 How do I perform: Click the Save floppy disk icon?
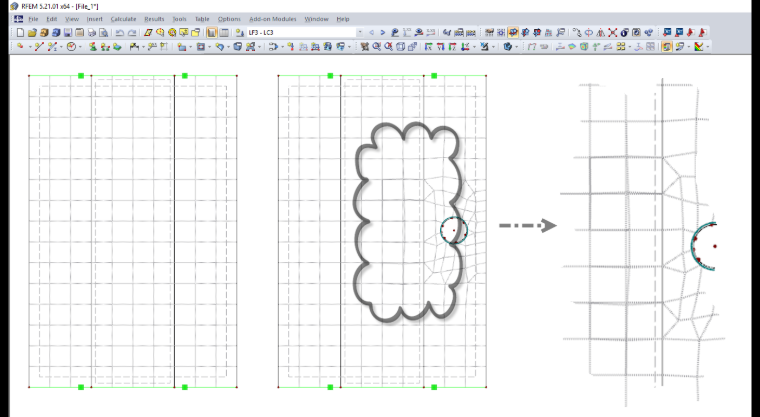click(x=68, y=32)
